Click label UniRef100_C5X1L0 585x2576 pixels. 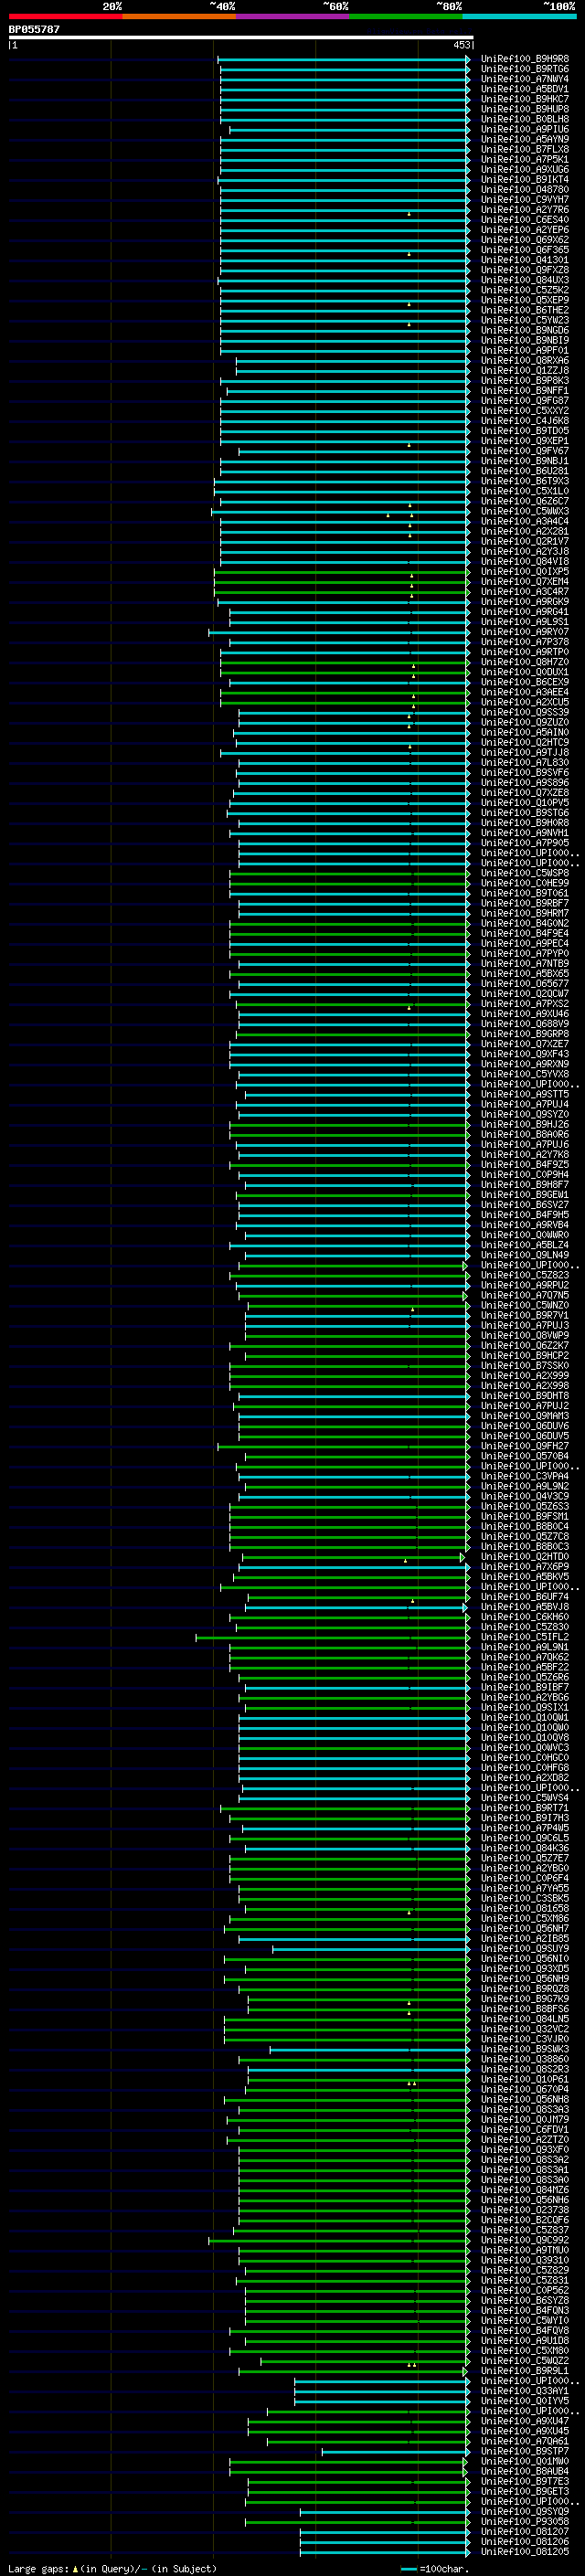click(x=525, y=491)
